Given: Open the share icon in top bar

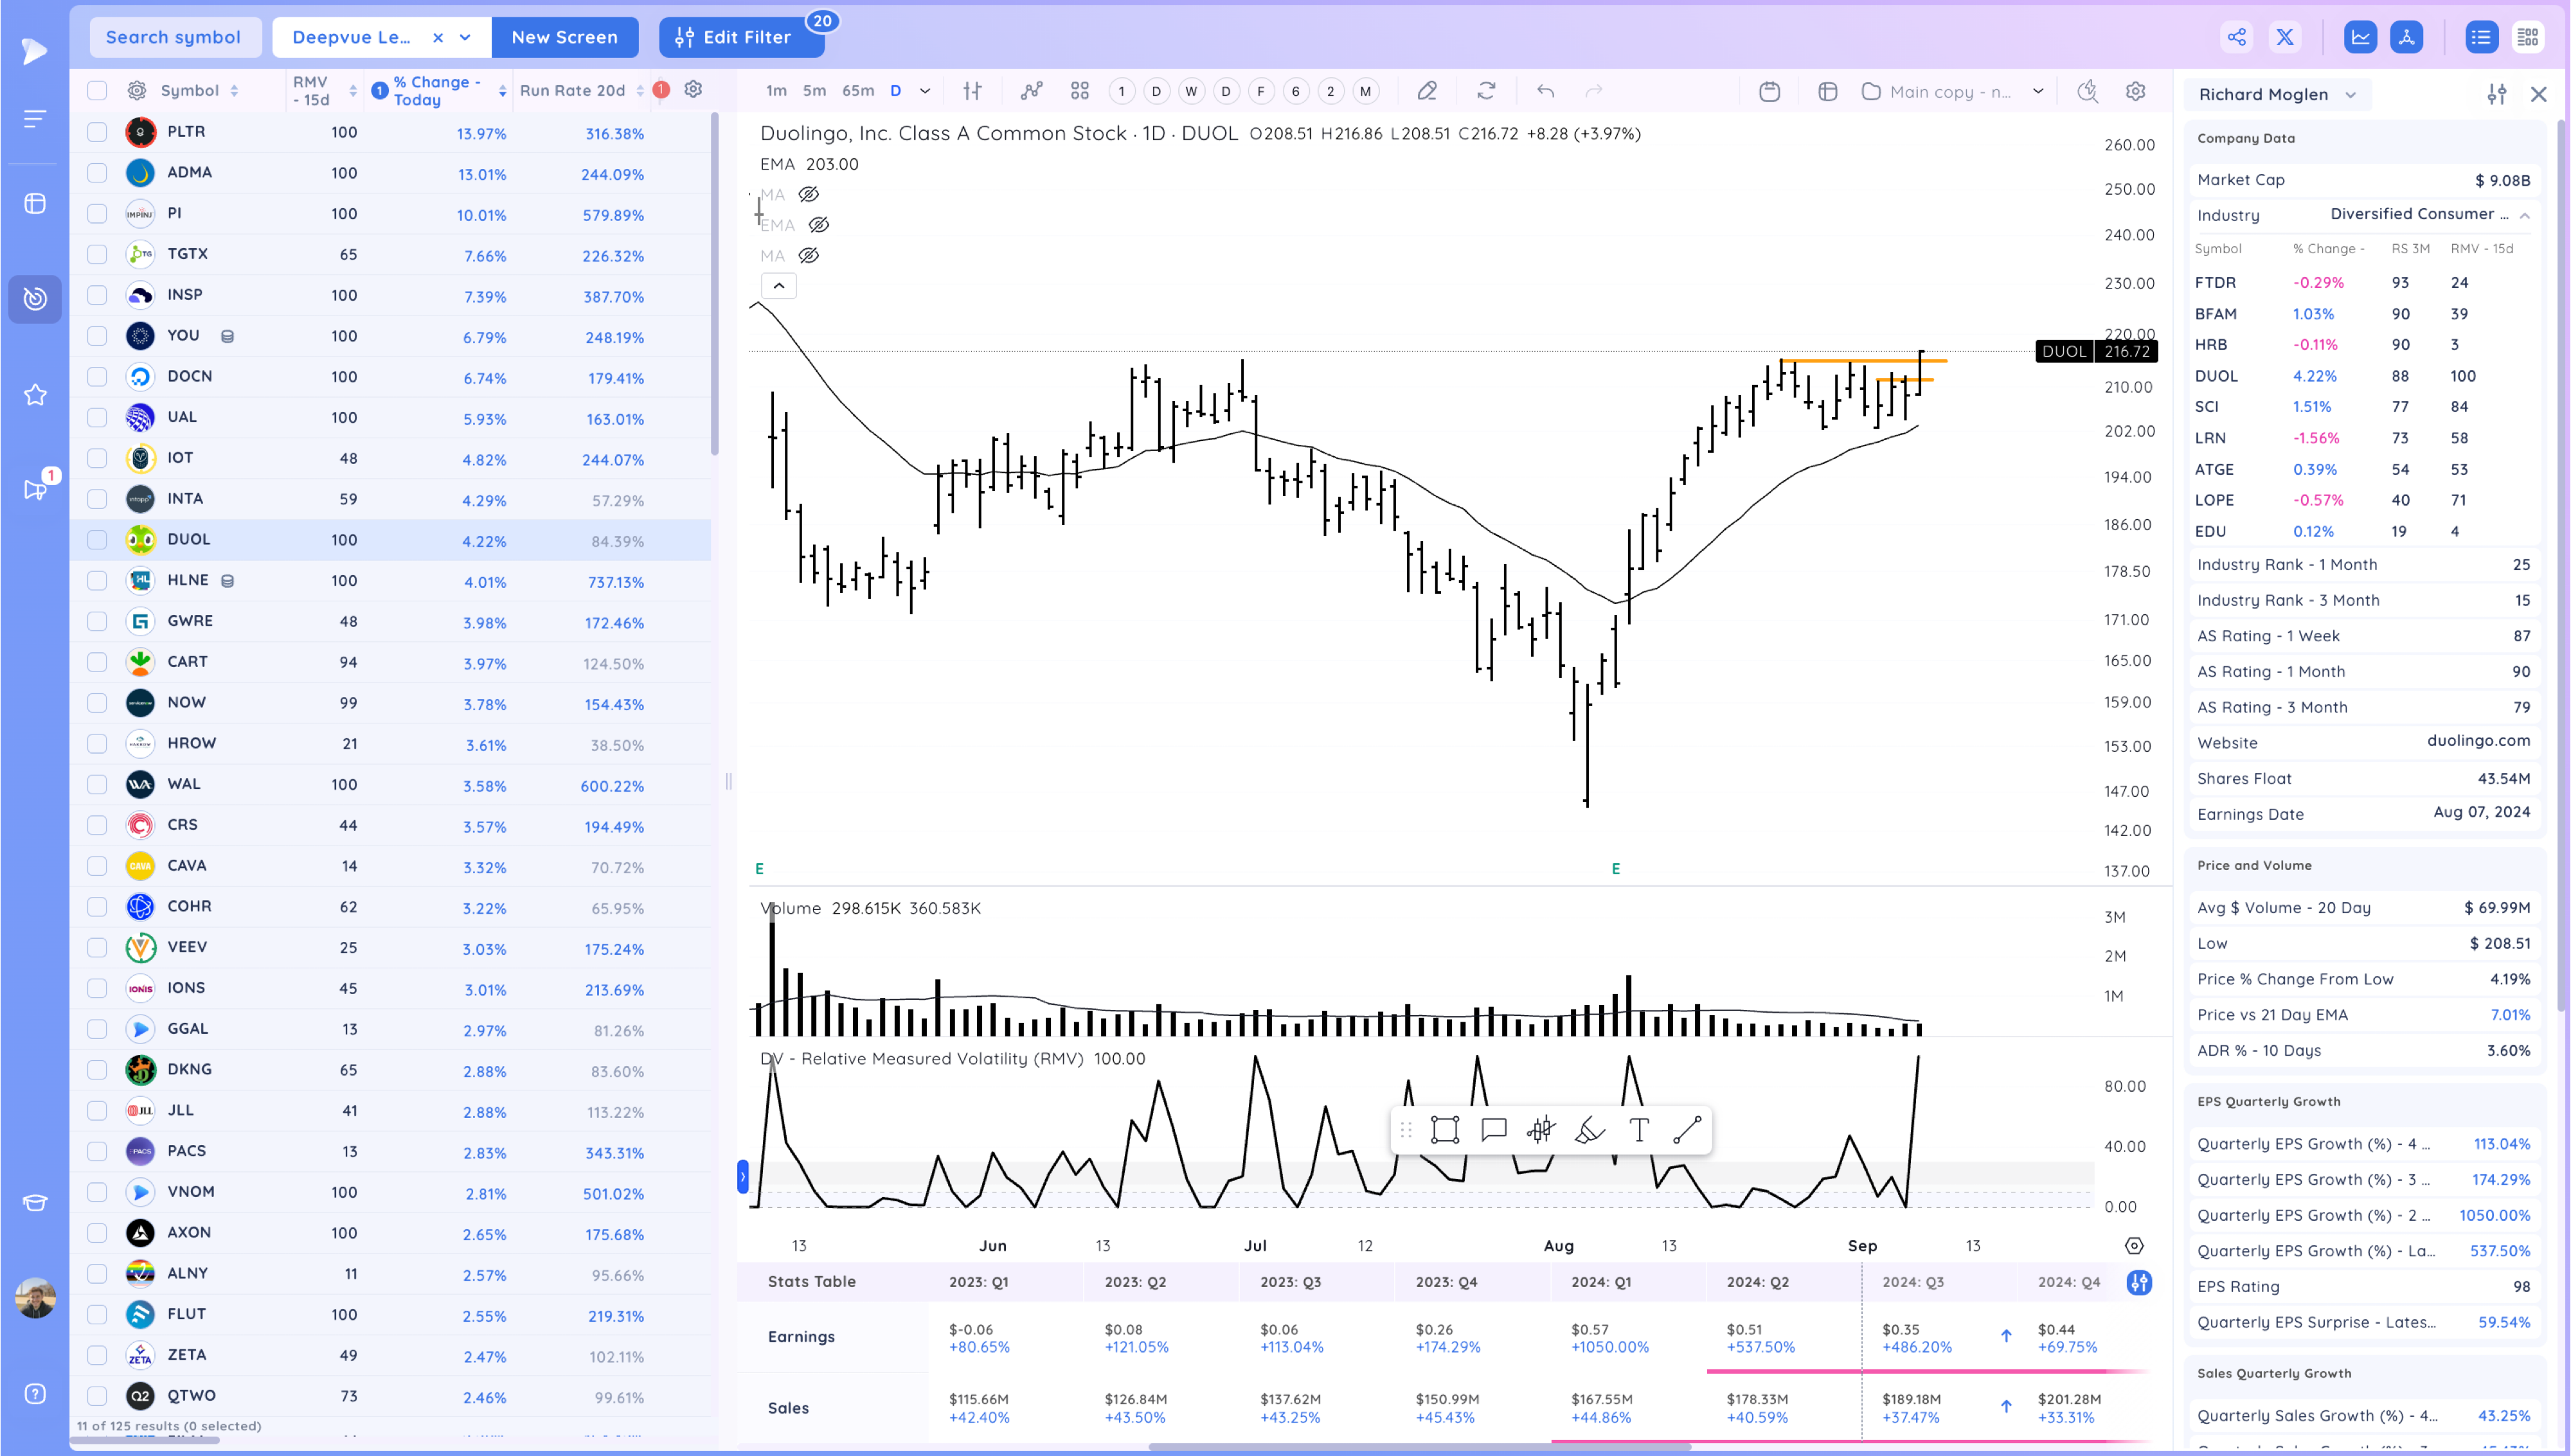Looking at the screenshot, I should 2237,37.
